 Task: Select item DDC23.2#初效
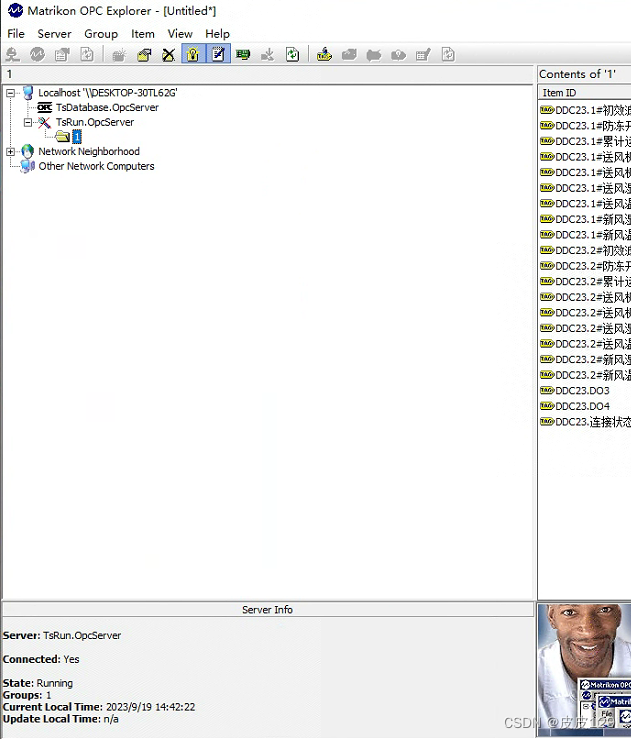593,250
